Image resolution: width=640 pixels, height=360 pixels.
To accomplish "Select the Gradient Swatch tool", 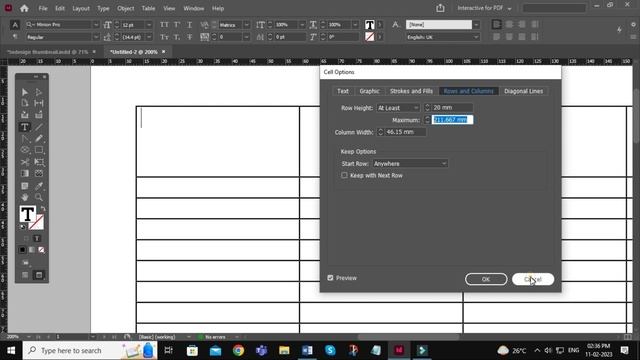I will coord(25,173).
